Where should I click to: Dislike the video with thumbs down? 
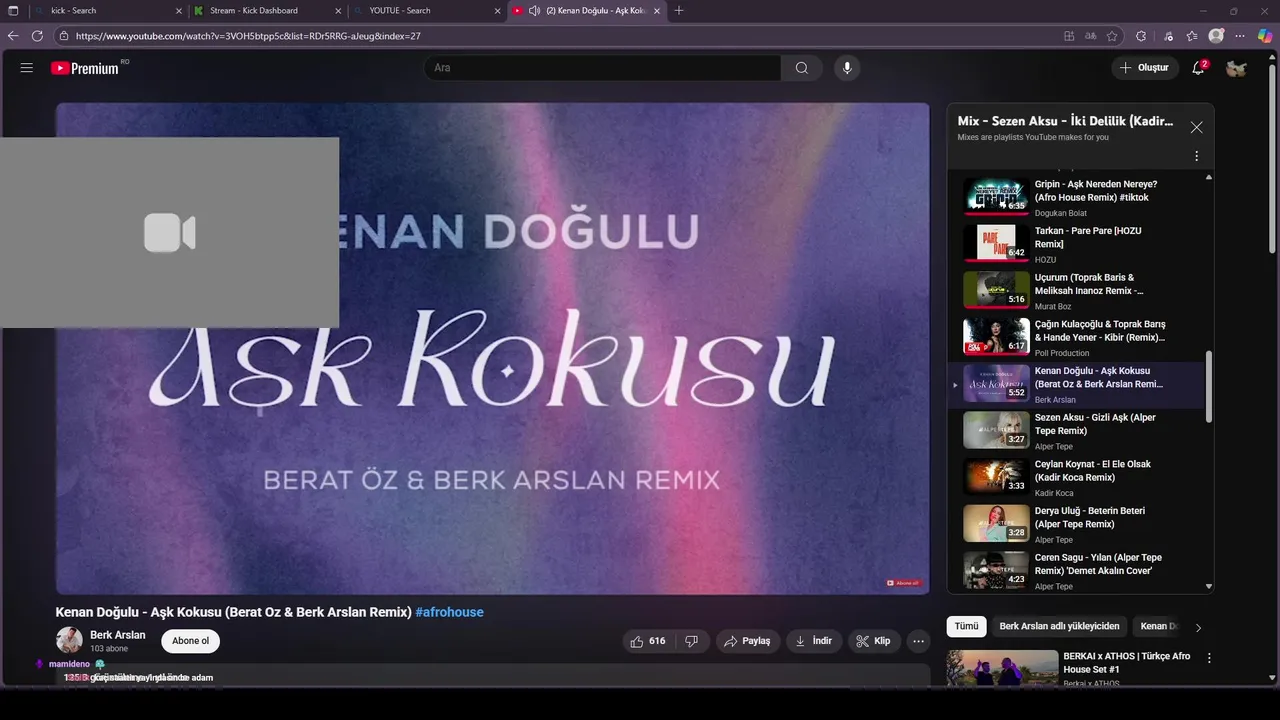tap(691, 641)
